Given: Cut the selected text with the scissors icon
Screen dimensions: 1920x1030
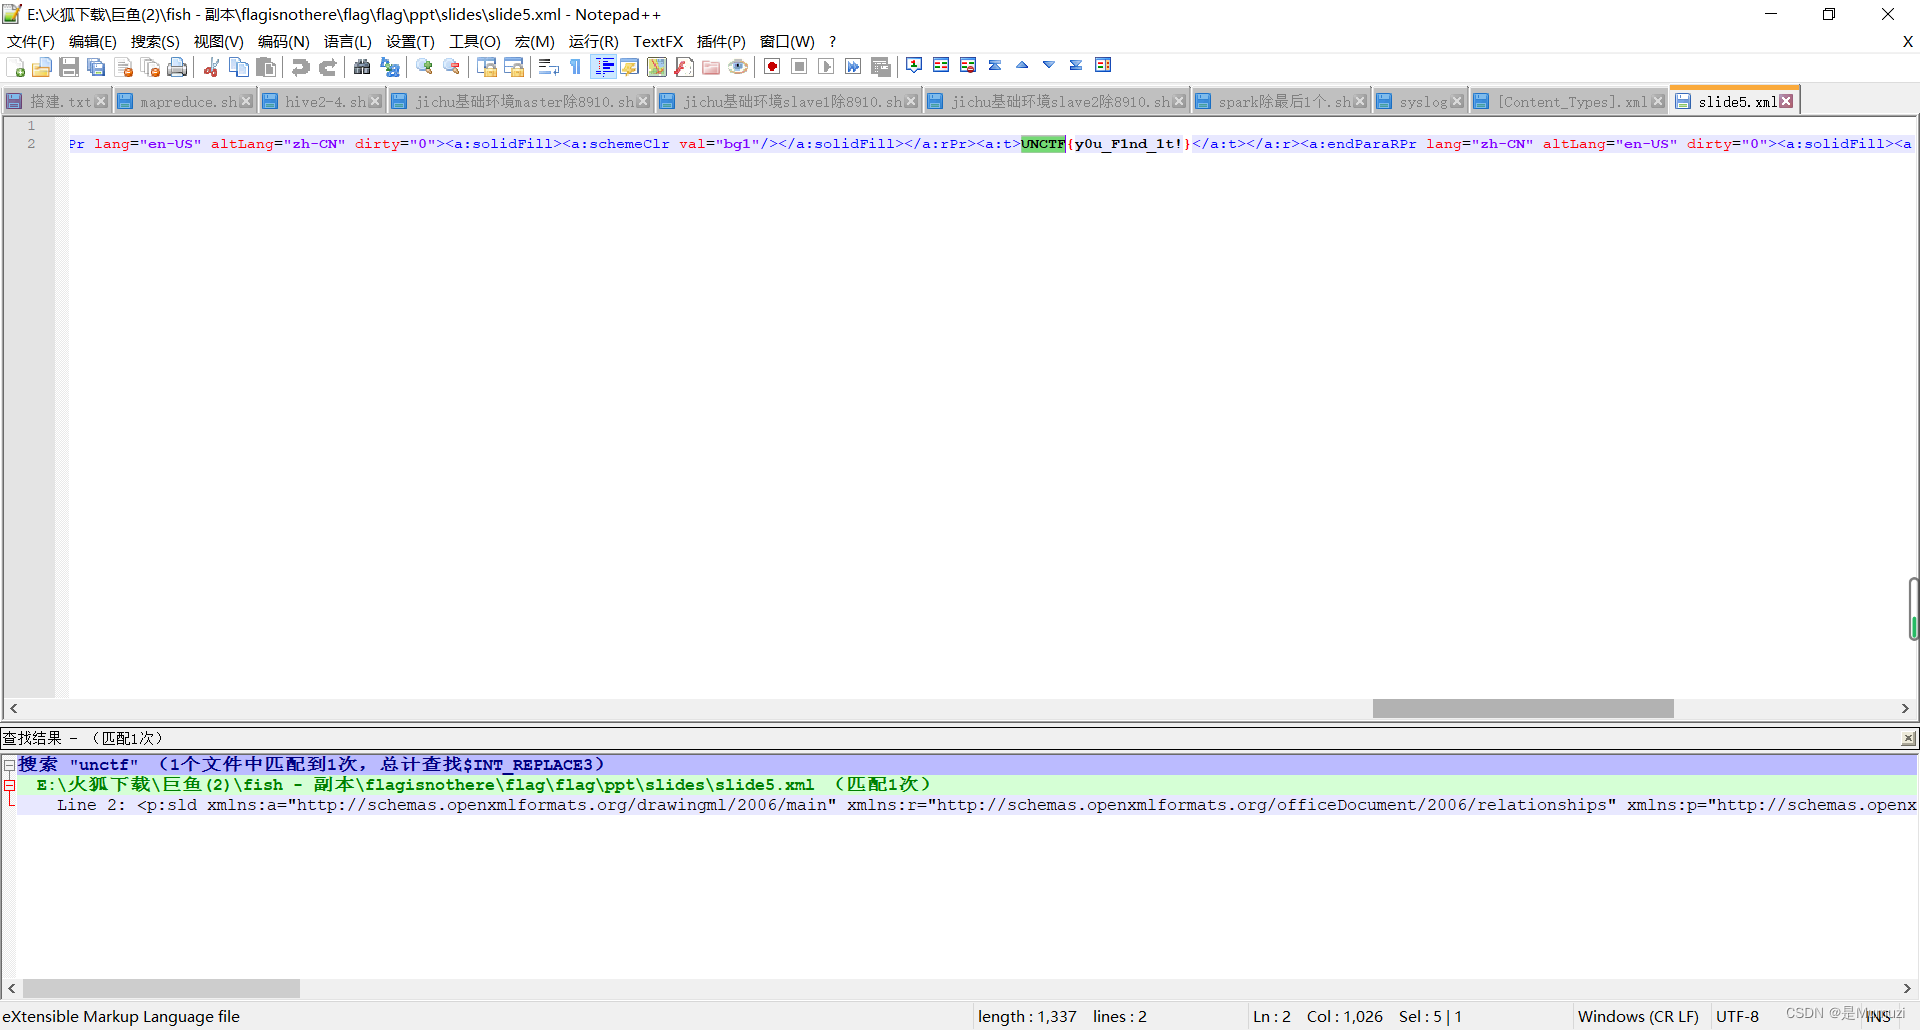Looking at the screenshot, I should pyautogui.click(x=211, y=67).
